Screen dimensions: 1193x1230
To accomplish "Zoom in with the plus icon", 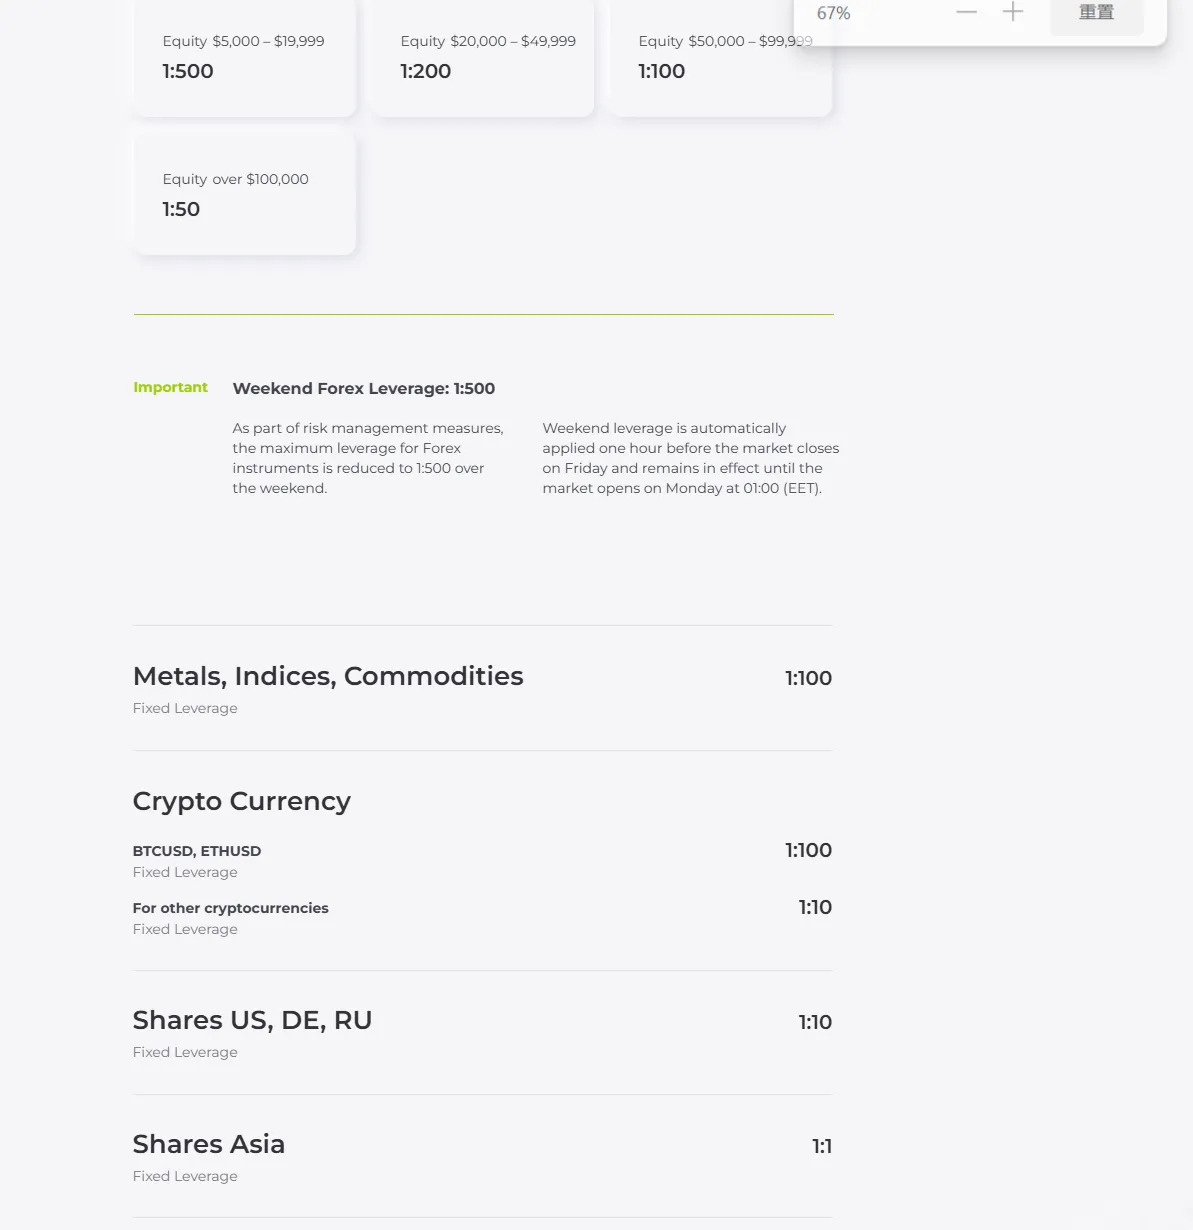I will pyautogui.click(x=1013, y=12).
